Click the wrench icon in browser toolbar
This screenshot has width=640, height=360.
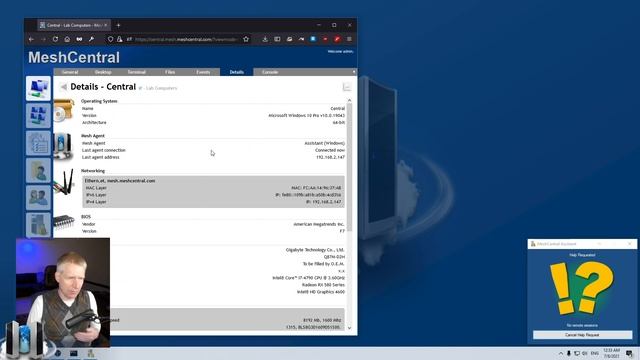tap(91, 39)
